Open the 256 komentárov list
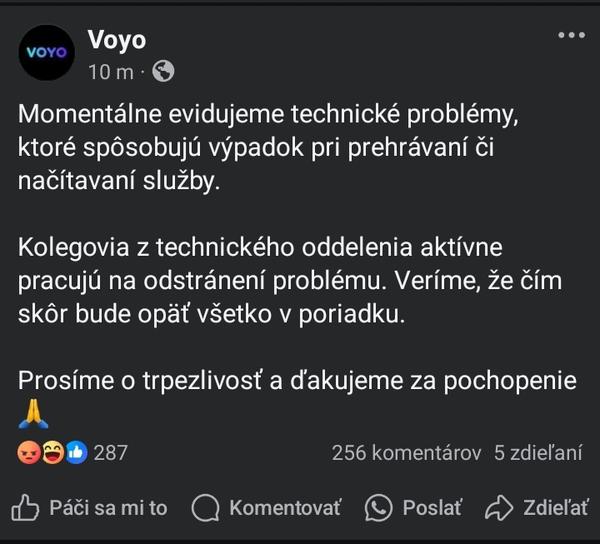This screenshot has height=544, width=600. tap(406, 452)
